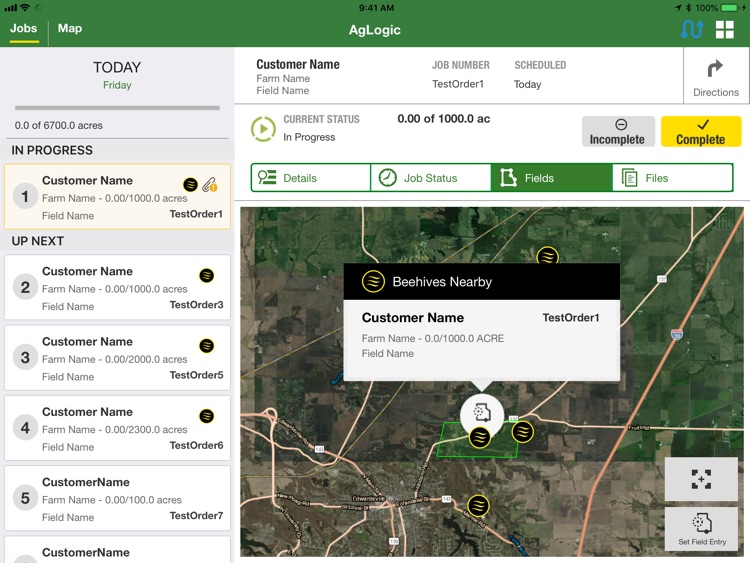Click the Beehives Nearby title
750x563 pixels.
[x=442, y=282]
